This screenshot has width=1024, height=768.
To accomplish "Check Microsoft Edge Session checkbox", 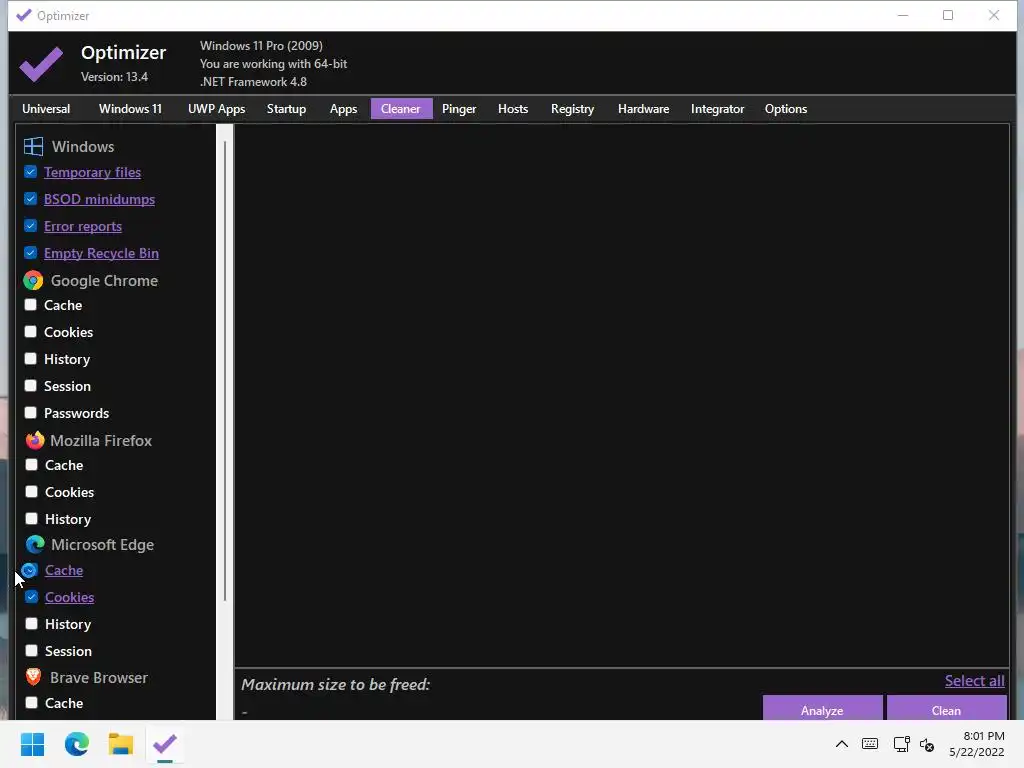I will click(x=31, y=651).
